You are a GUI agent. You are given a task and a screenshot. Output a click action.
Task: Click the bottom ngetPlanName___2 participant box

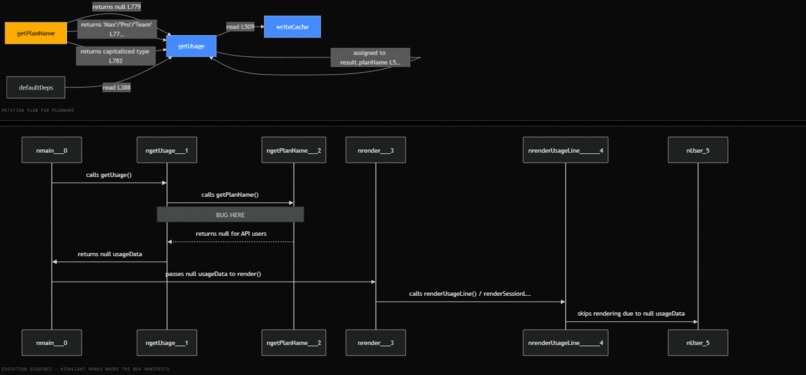[x=294, y=343]
